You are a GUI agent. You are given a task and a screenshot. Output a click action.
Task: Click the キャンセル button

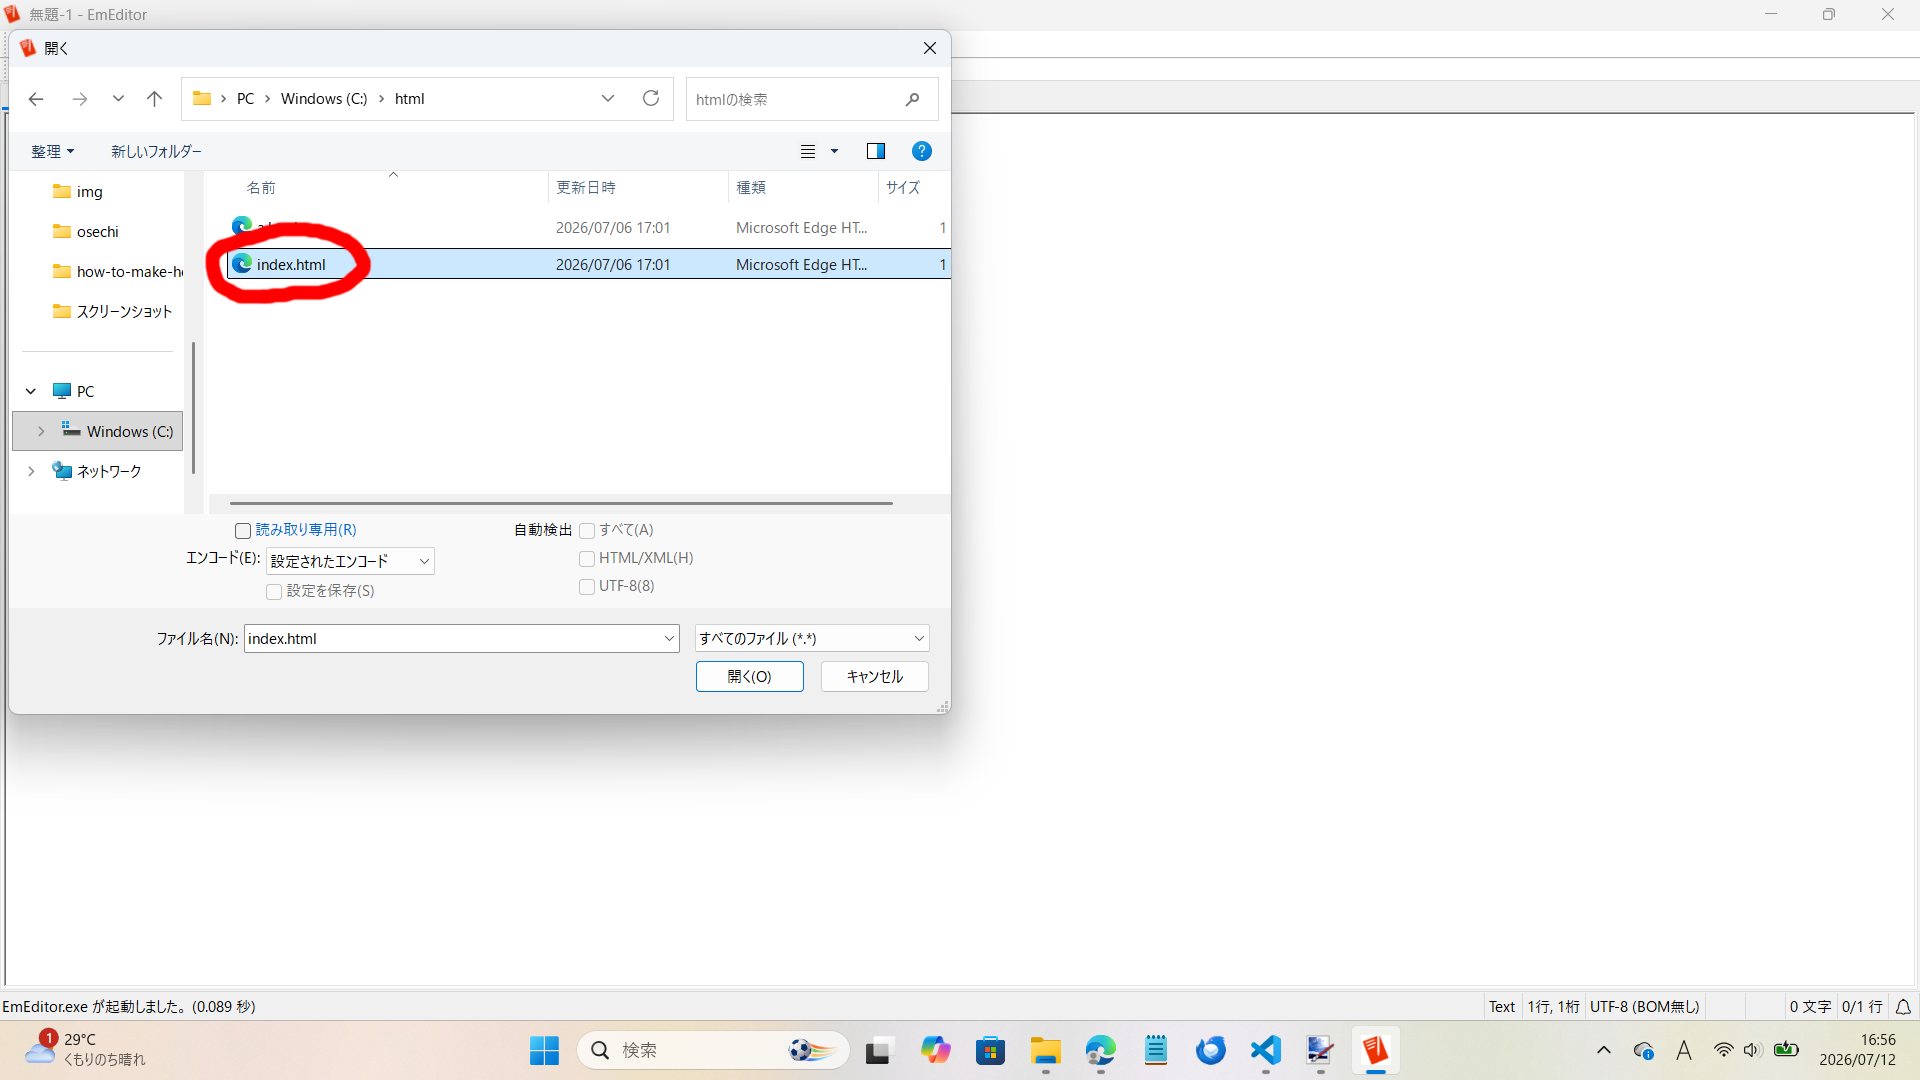point(875,677)
